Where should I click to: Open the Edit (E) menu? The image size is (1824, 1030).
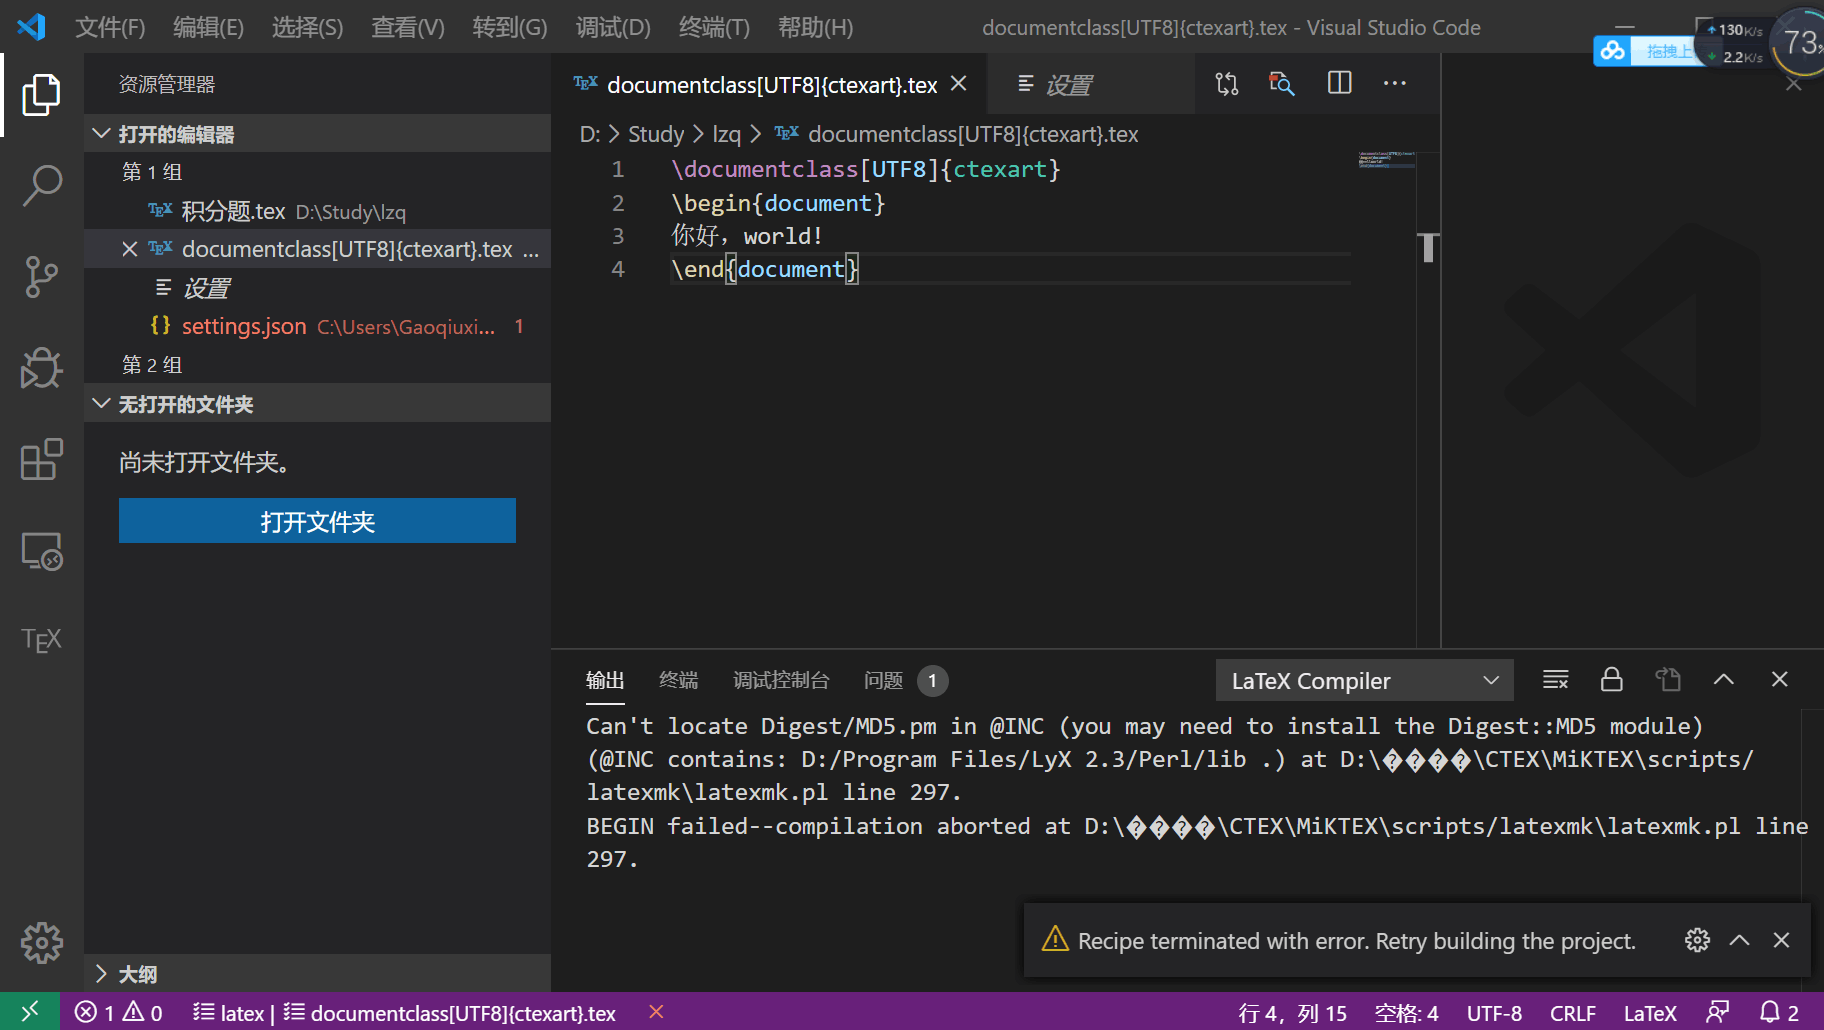(x=208, y=27)
